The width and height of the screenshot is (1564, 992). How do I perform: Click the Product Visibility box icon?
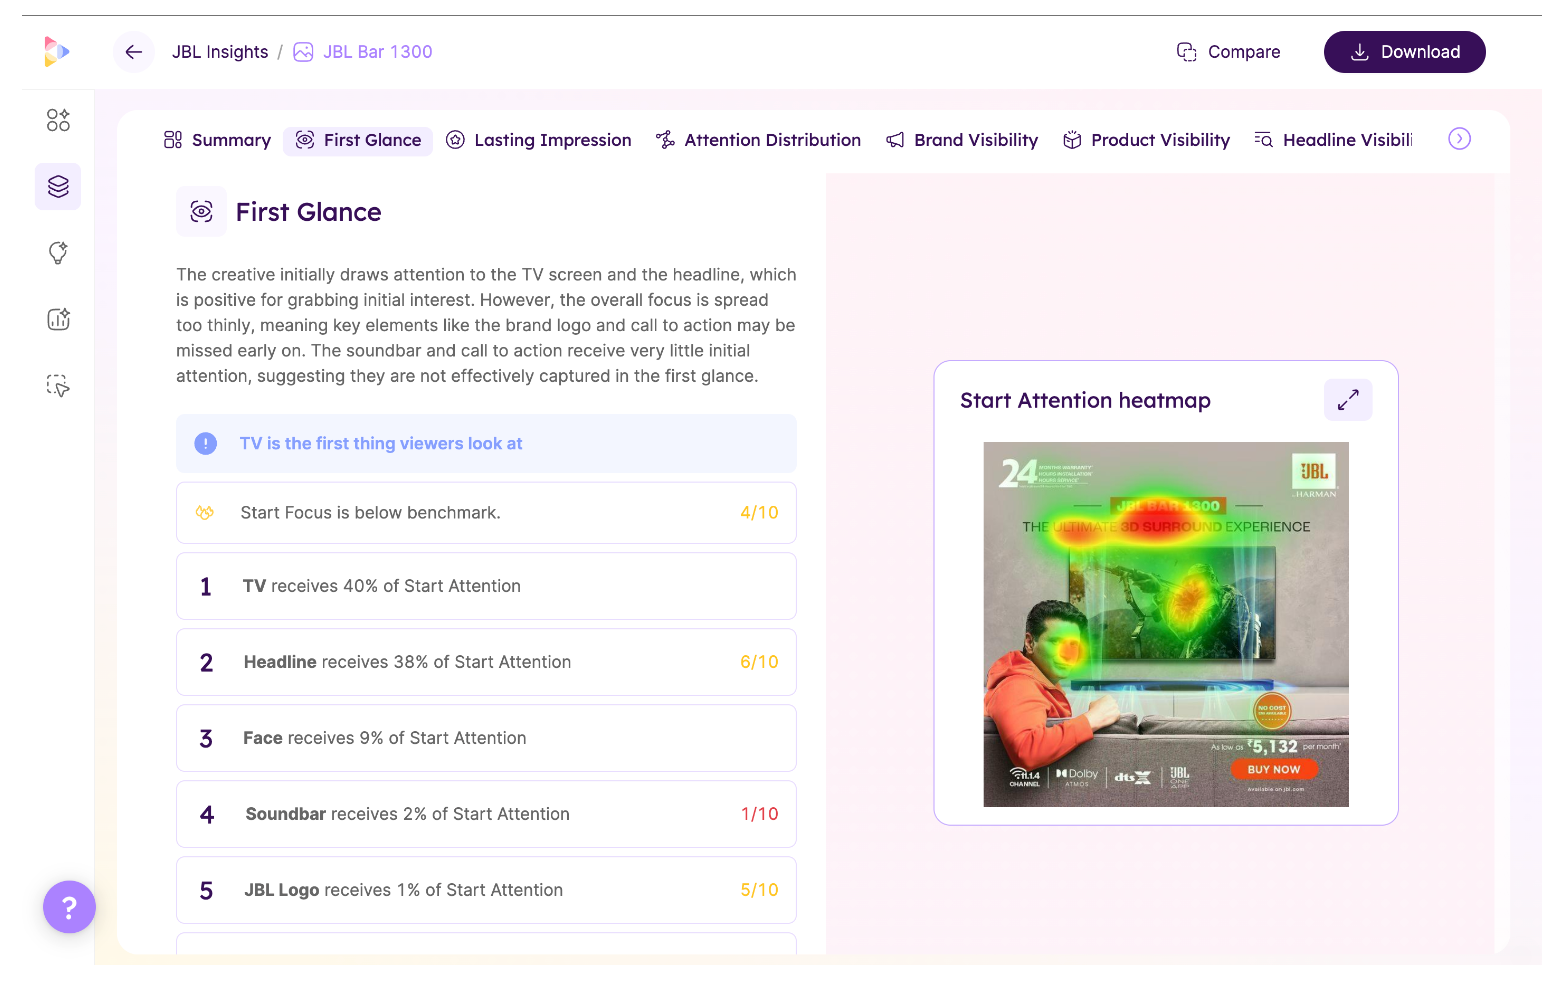coord(1072,140)
